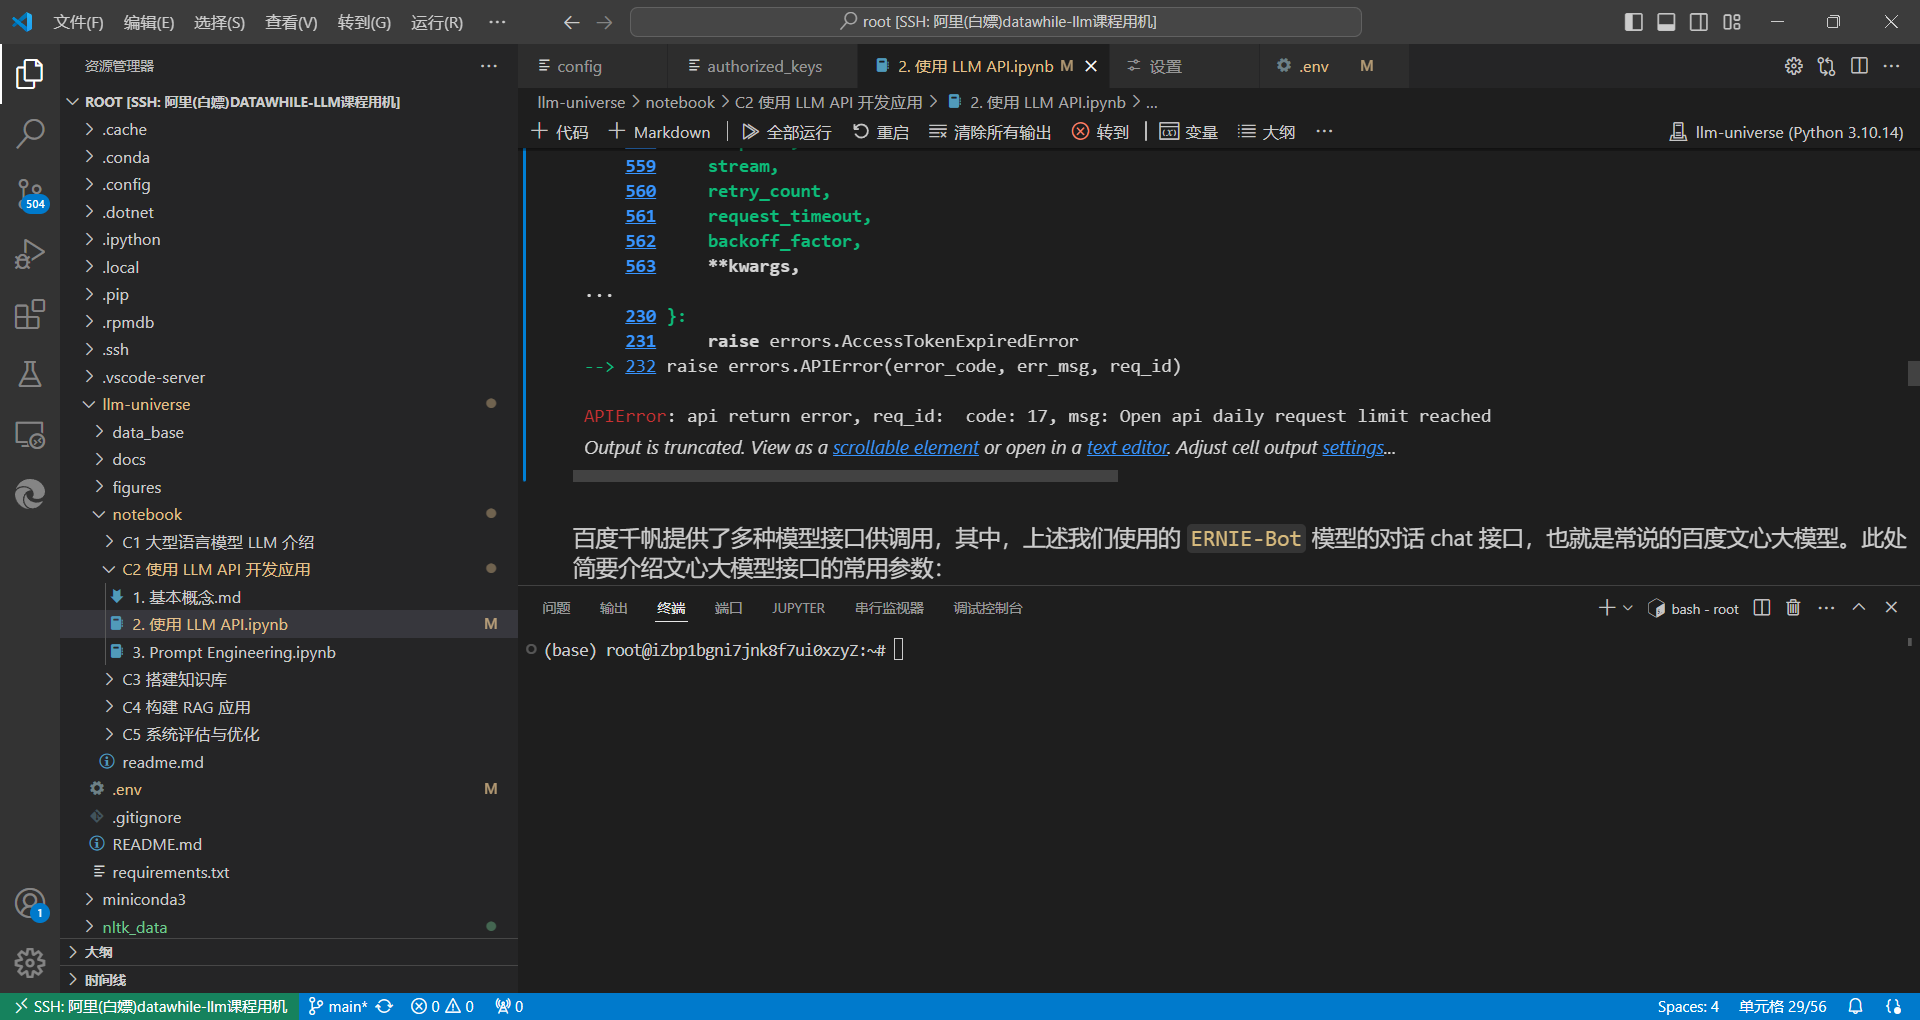This screenshot has width=1920, height=1020.
Task: Kill terminal with the trash icon
Action: tap(1793, 608)
